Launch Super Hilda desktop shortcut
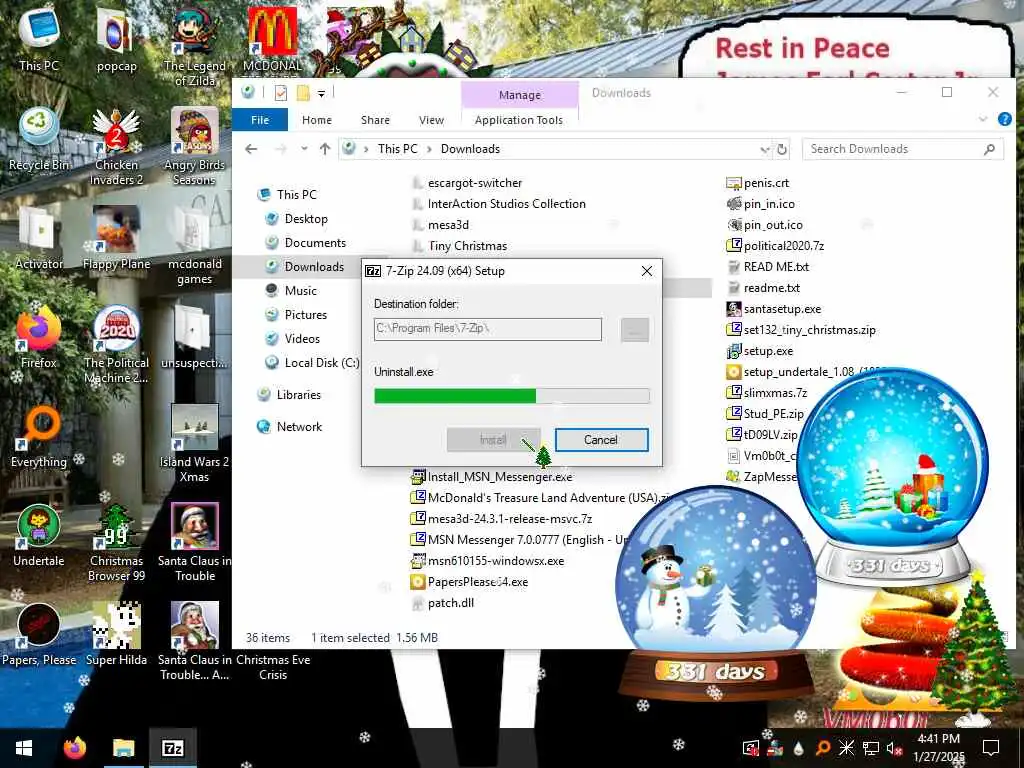This screenshot has height=768, width=1024. 116,635
